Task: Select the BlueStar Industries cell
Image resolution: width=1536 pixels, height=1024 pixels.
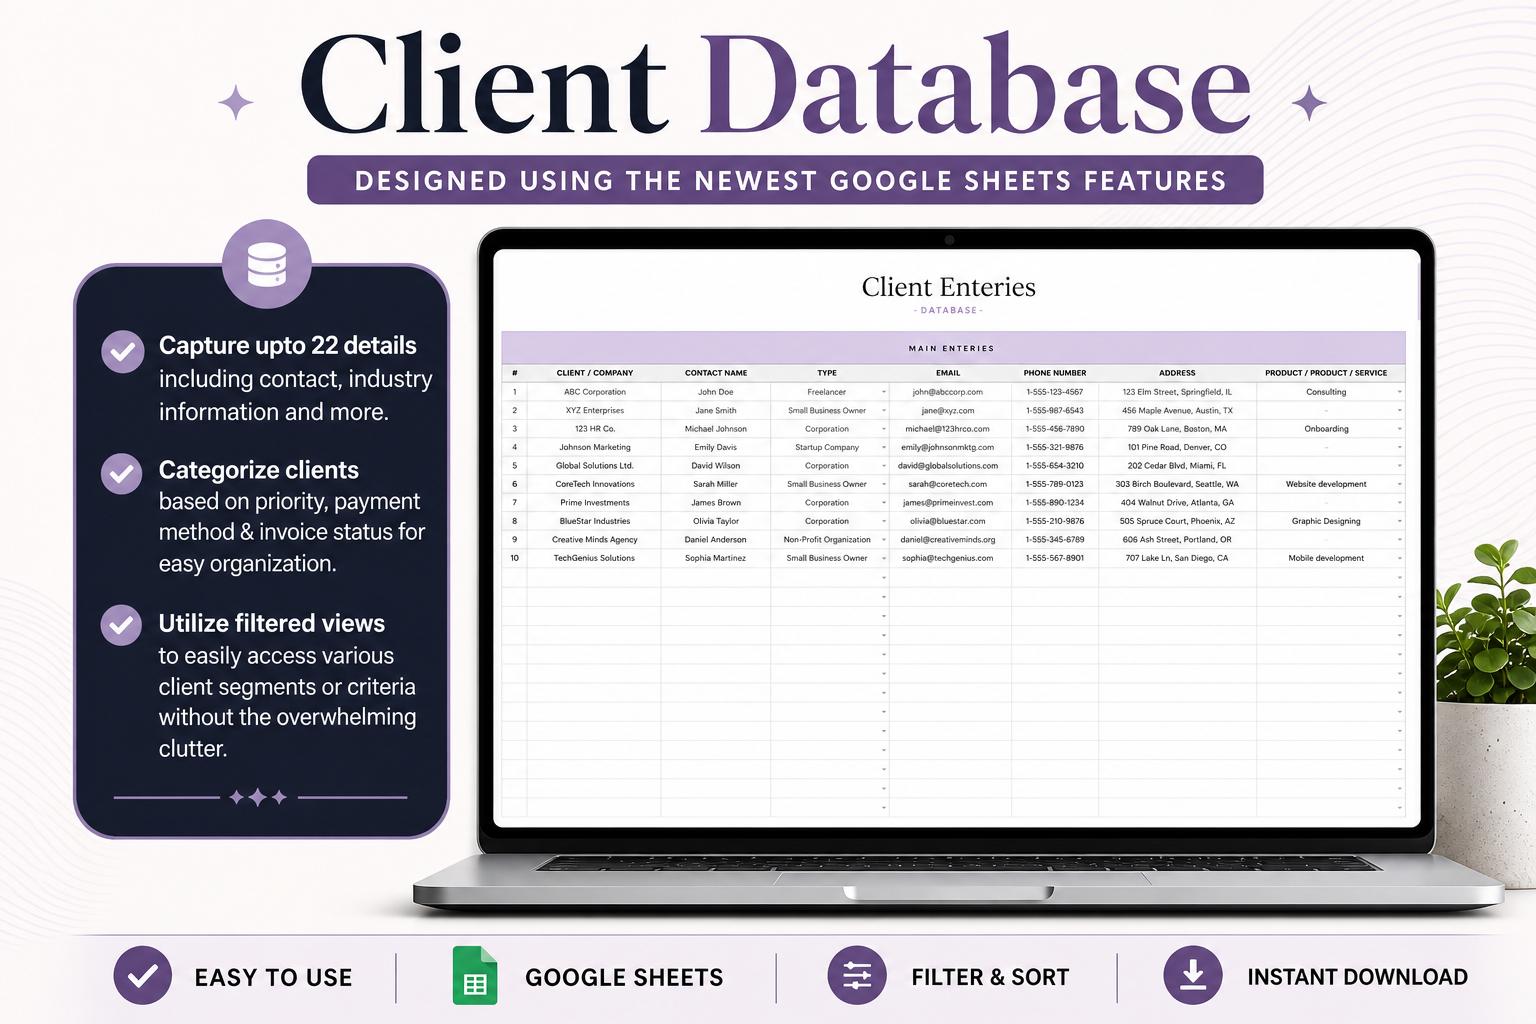Action: pyautogui.click(x=595, y=521)
